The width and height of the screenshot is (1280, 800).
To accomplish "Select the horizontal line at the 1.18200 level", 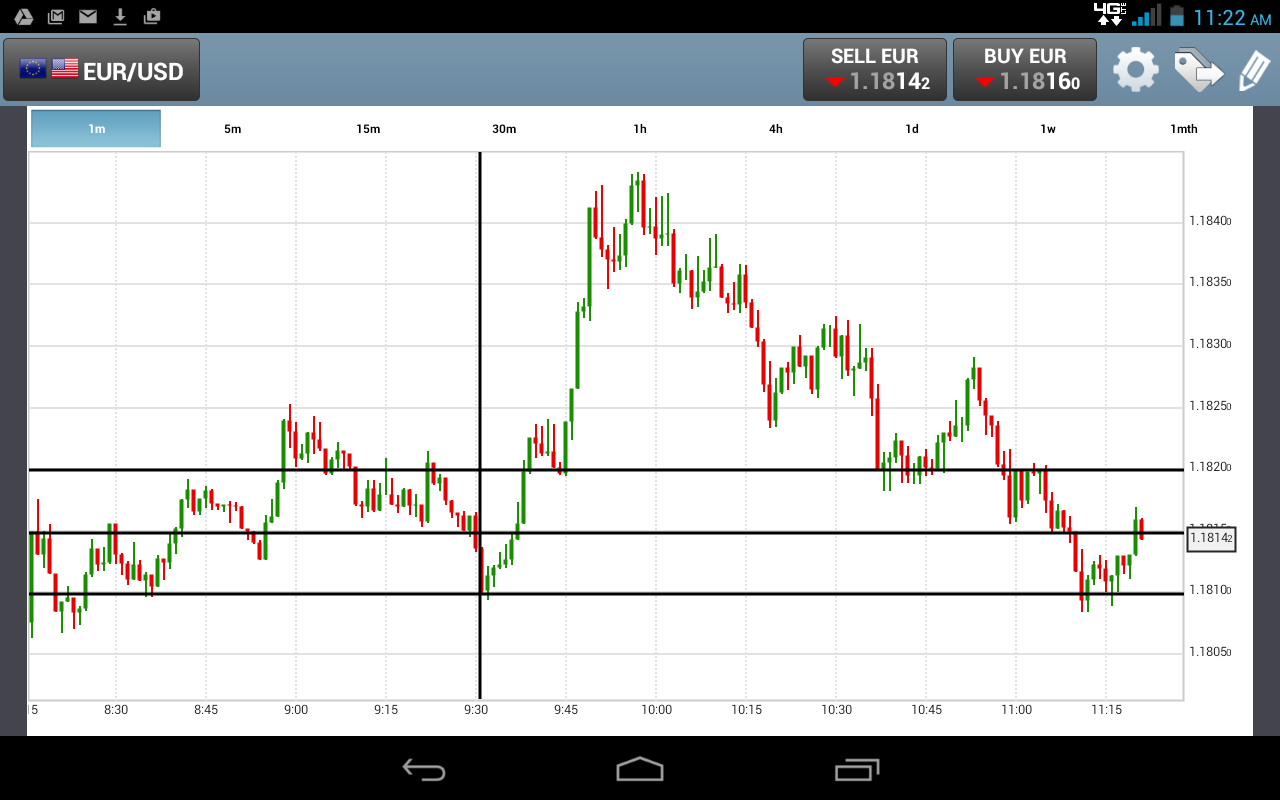I will click(606, 470).
